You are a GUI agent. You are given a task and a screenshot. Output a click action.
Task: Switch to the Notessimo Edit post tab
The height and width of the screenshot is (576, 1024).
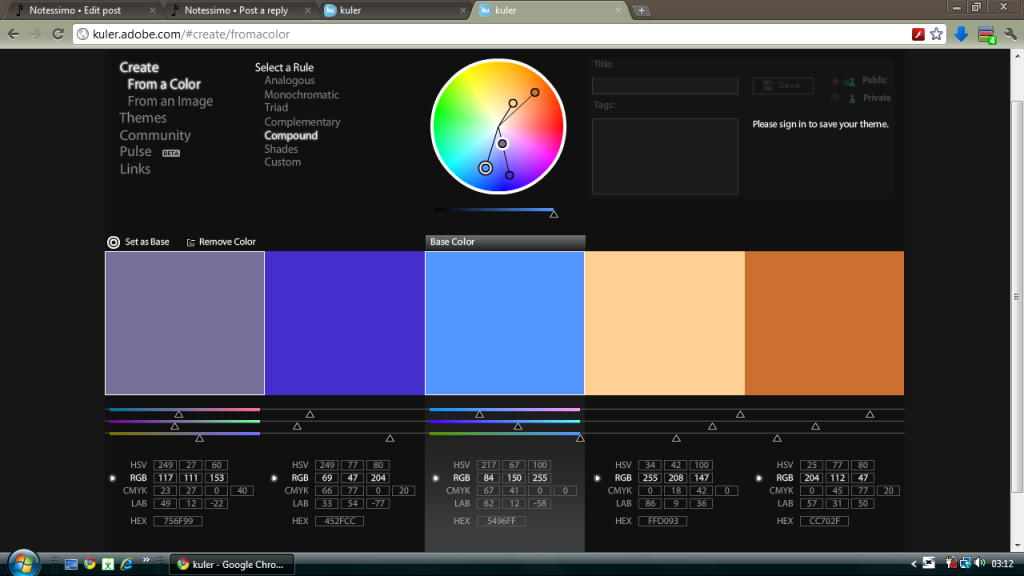pyautogui.click(x=84, y=10)
